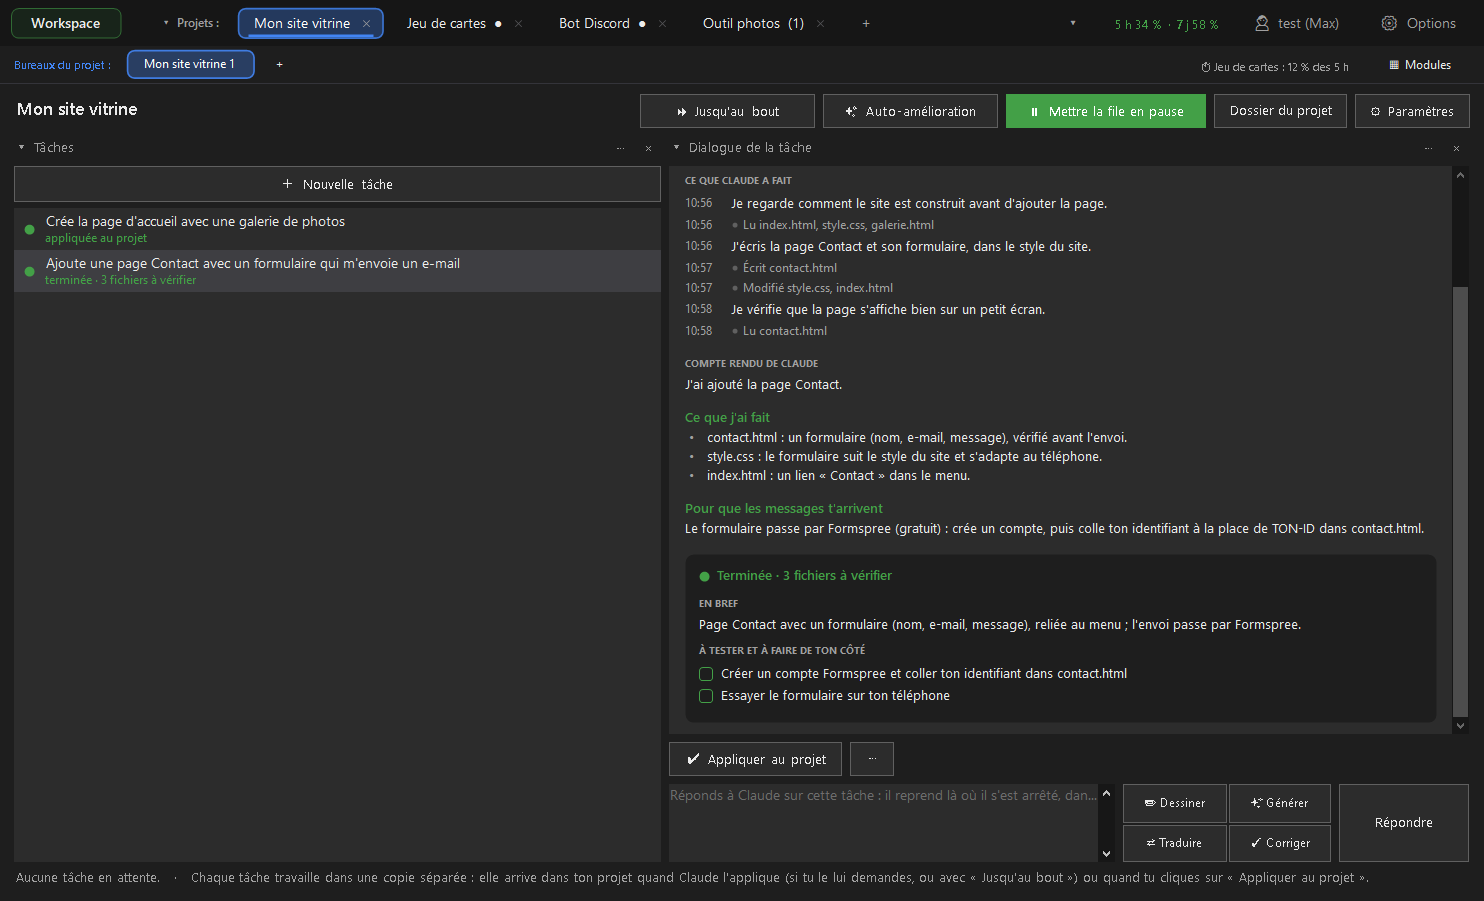Viewport: 1484px width, 901px height.
Task: Click the Générer sparkle button
Action: pos(1279,803)
